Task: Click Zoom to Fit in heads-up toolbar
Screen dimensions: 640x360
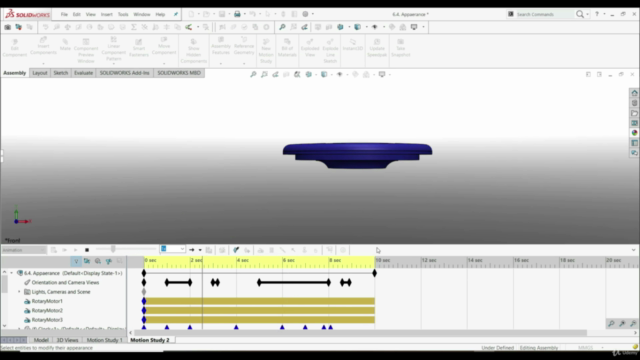Action: (253, 74)
